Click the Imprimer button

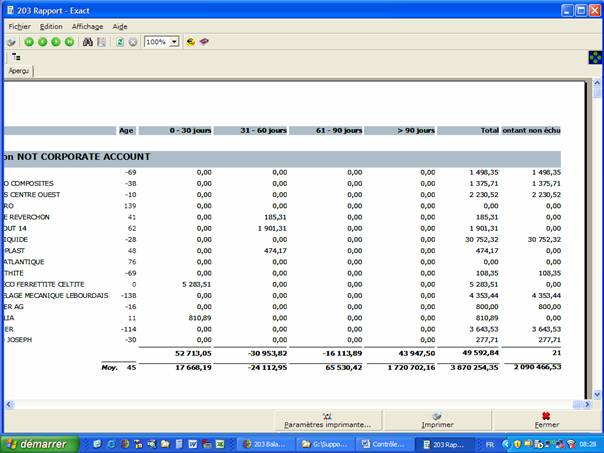436,420
